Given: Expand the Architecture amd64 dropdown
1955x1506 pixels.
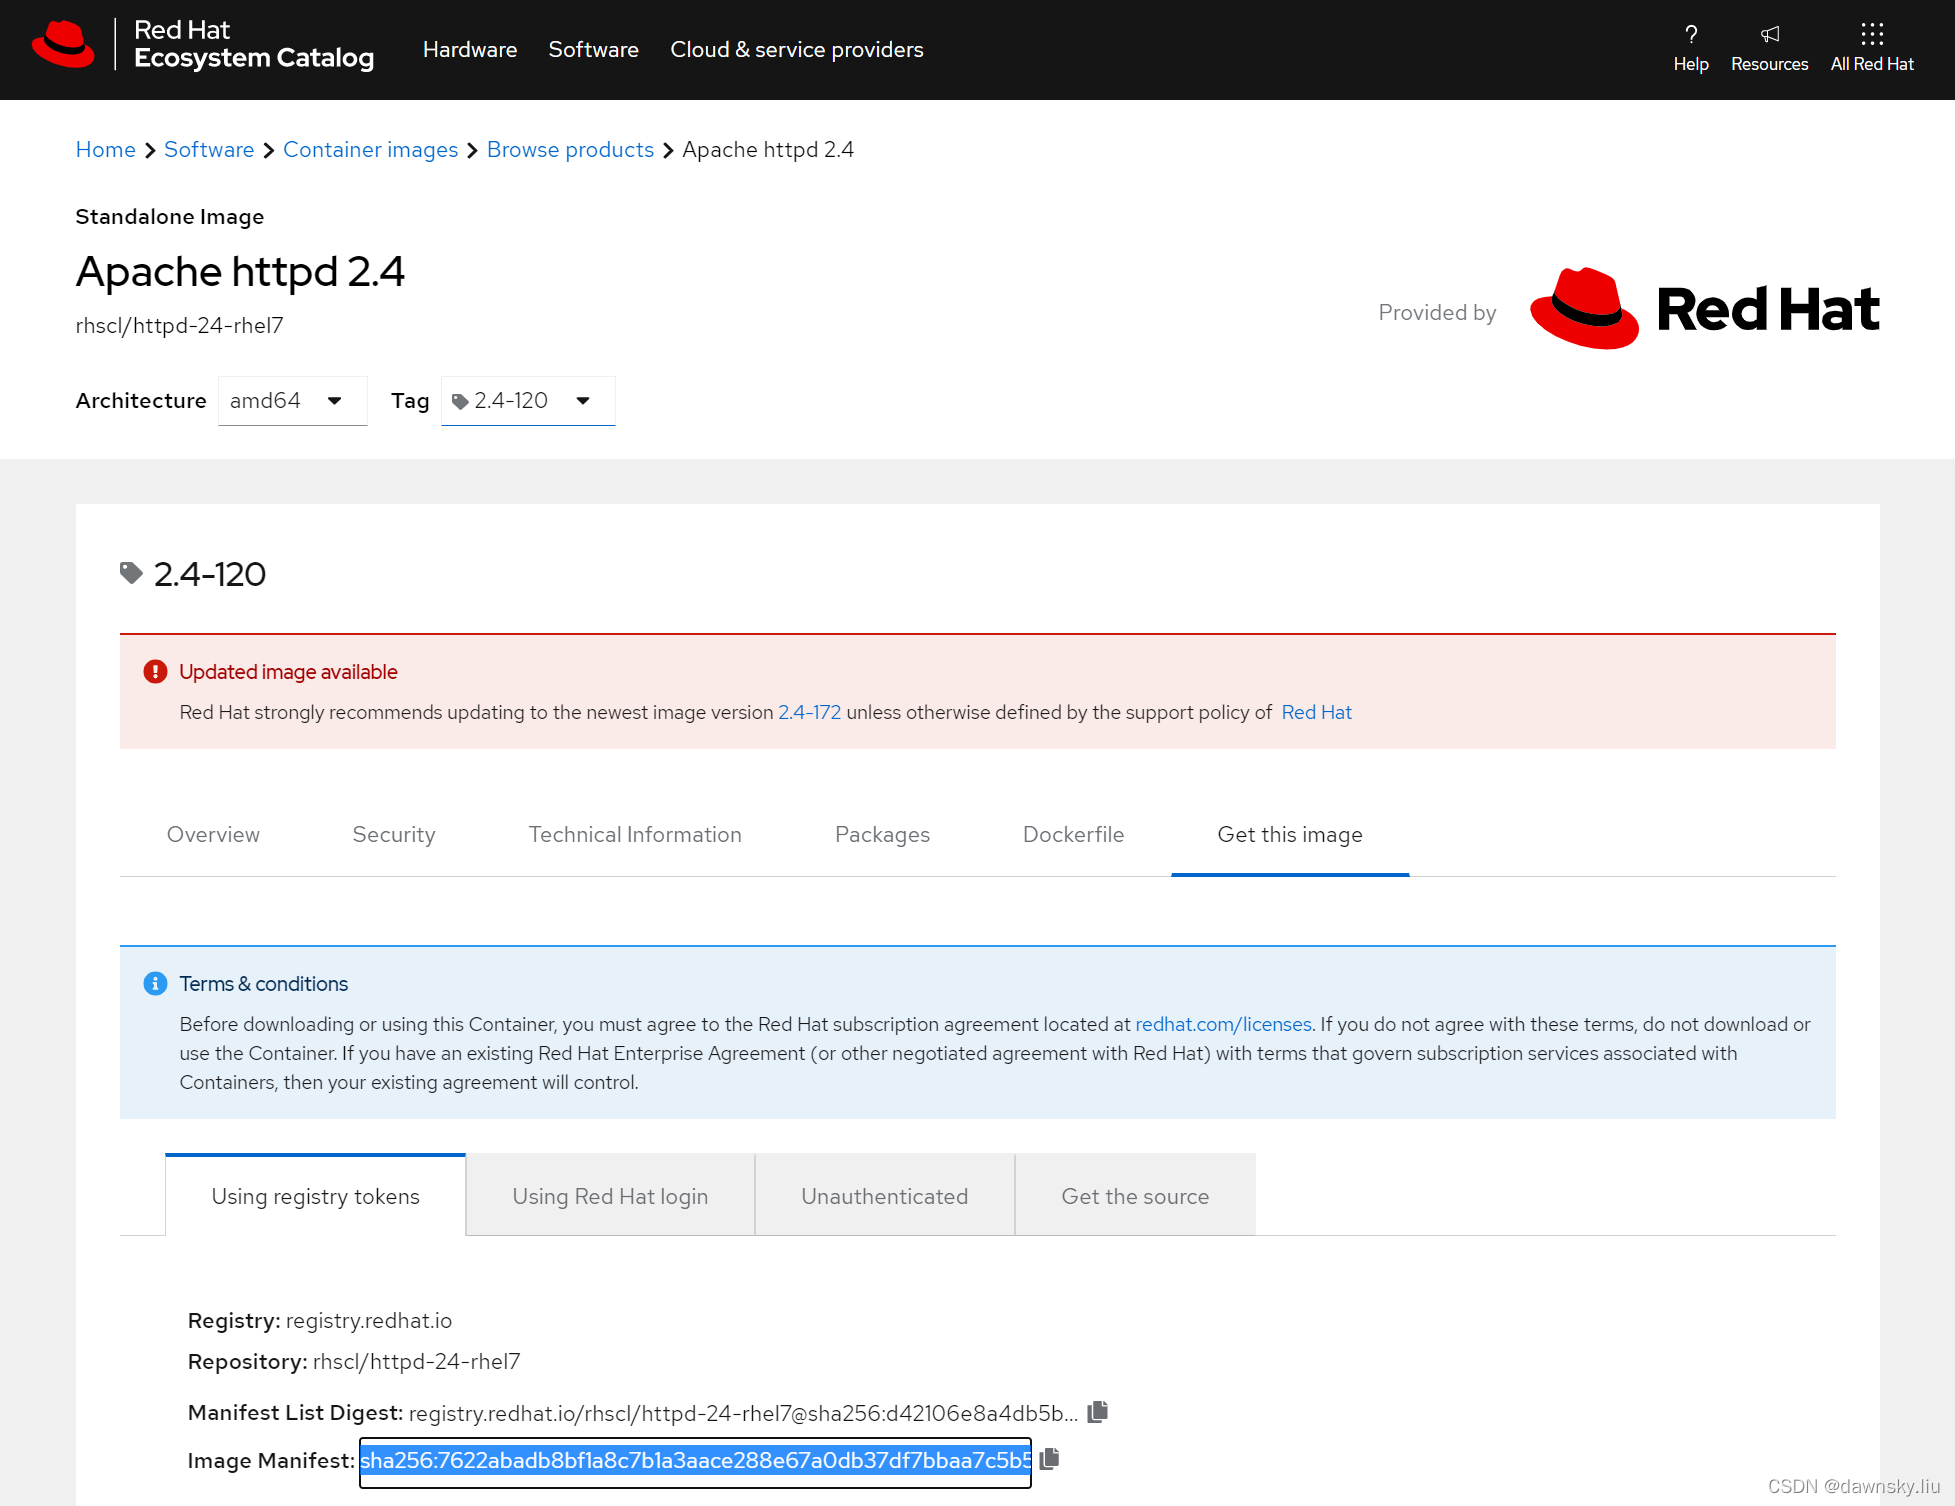Looking at the screenshot, I should click(x=288, y=400).
